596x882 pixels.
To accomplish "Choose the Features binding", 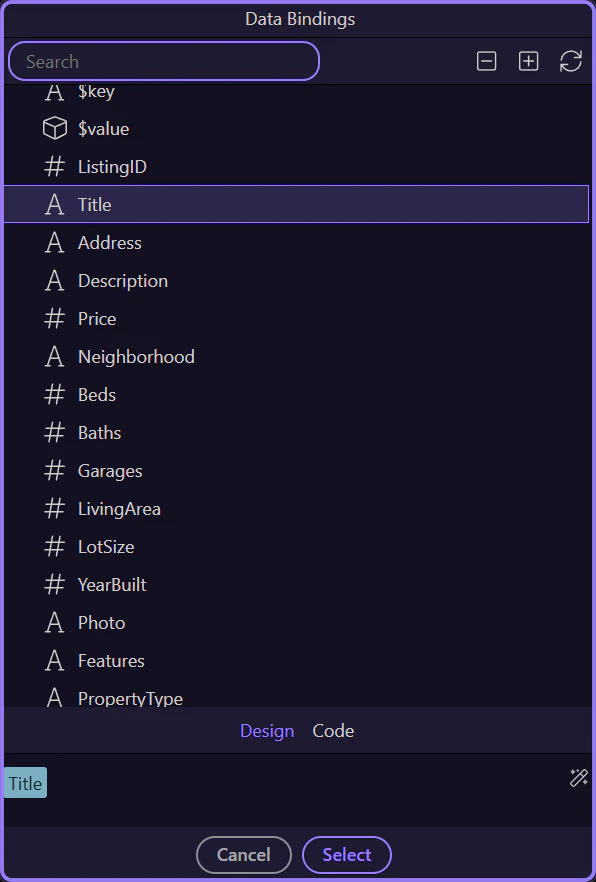I will (x=111, y=660).
